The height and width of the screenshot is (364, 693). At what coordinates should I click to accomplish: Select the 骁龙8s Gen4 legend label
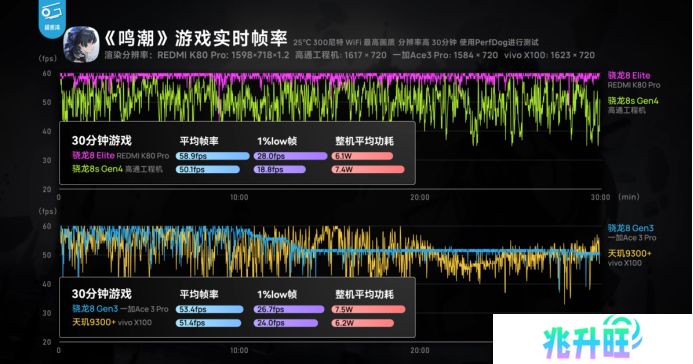[x=633, y=100]
